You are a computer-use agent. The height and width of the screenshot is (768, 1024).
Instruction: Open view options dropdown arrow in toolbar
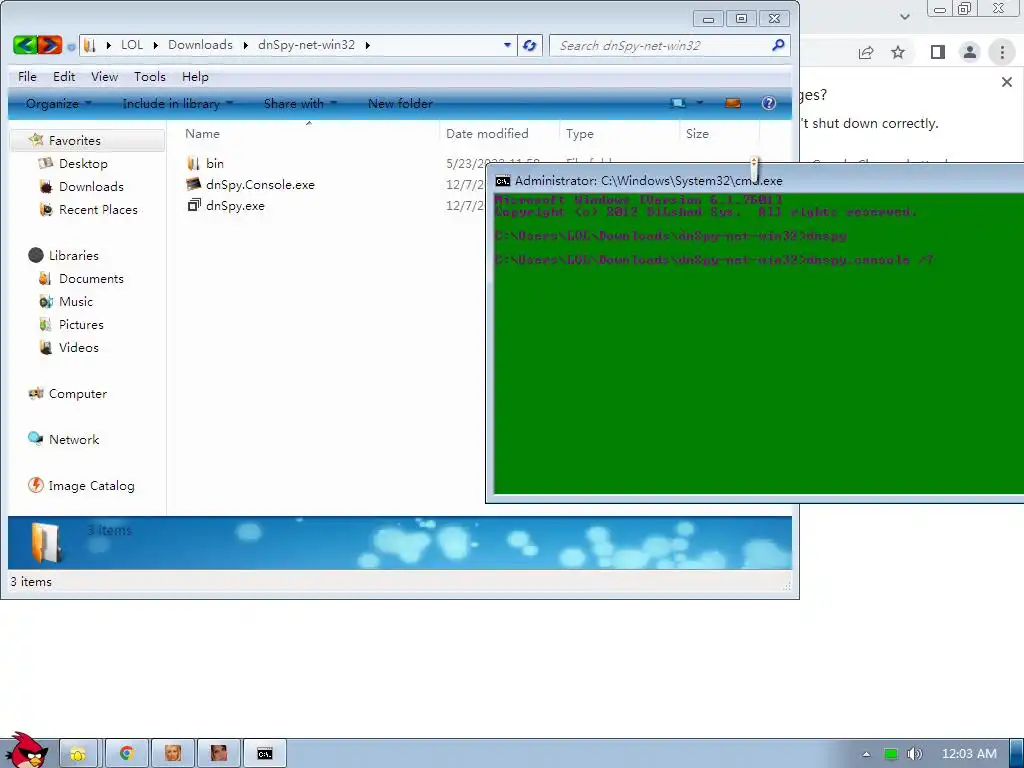click(x=699, y=103)
